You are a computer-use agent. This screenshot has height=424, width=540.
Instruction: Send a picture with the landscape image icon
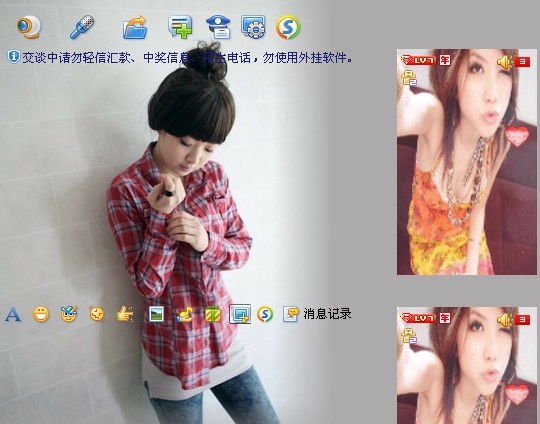156,314
